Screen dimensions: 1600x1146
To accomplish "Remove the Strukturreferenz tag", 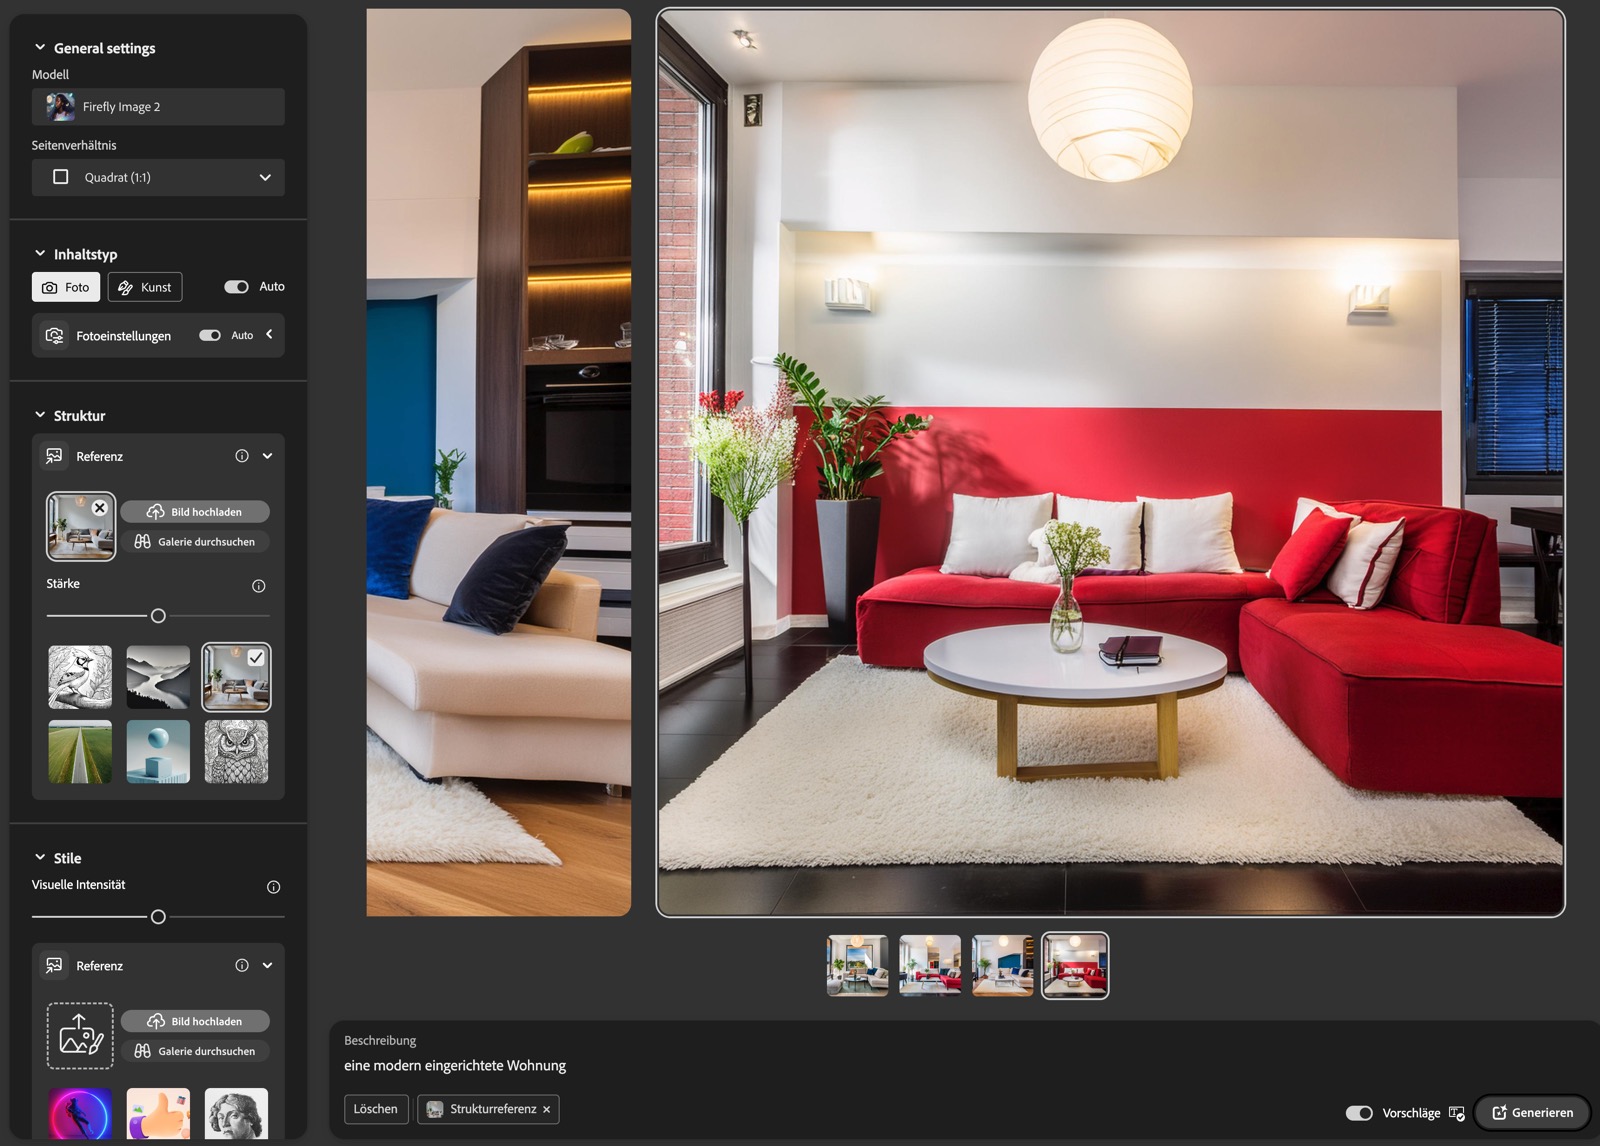I will pyautogui.click(x=547, y=1110).
